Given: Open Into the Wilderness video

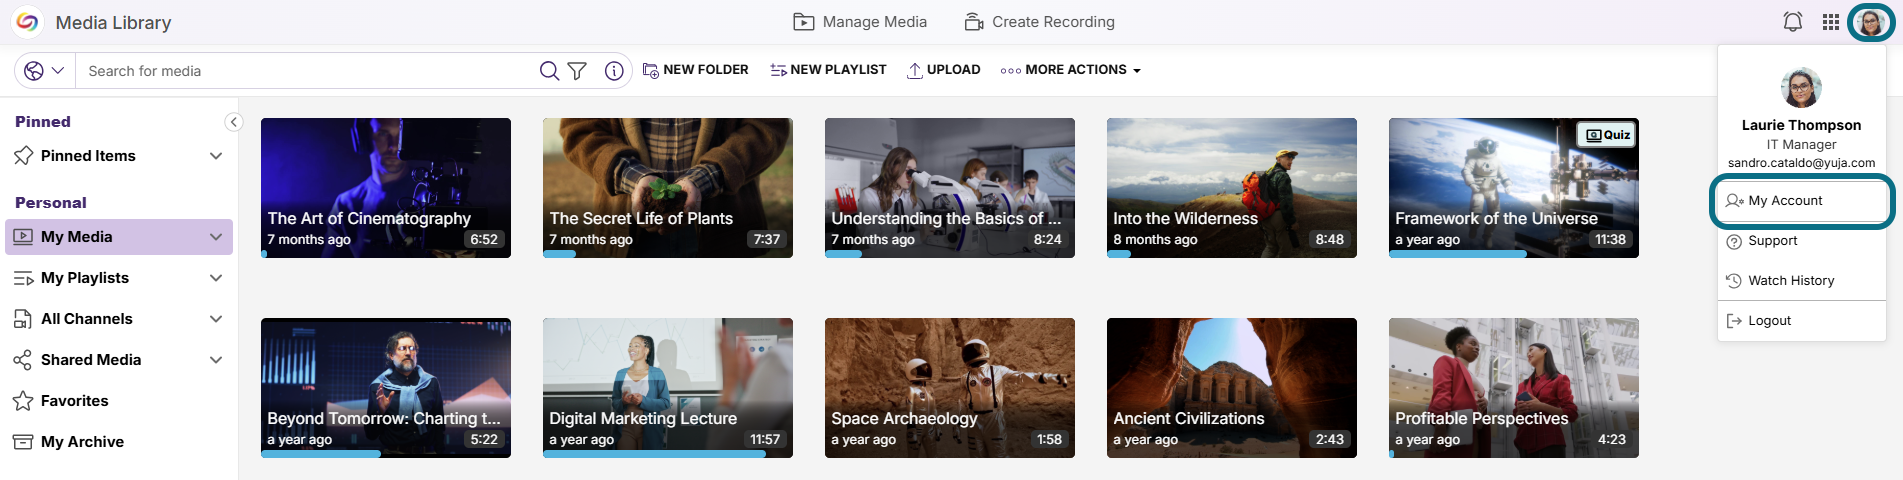Looking at the screenshot, I should click(x=1232, y=188).
